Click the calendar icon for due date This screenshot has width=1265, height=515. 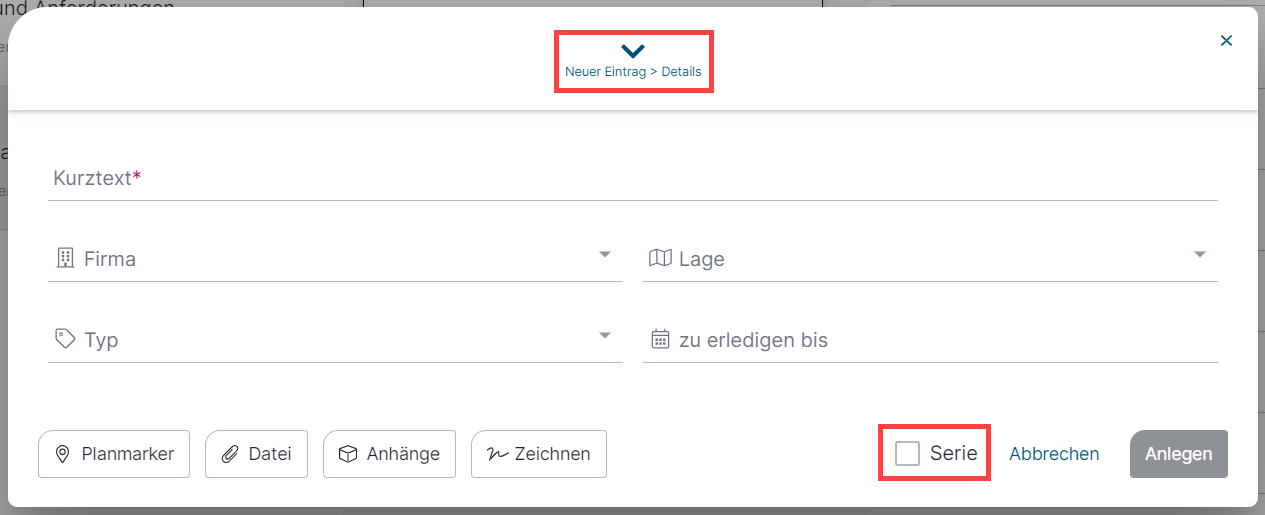[660, 339]
